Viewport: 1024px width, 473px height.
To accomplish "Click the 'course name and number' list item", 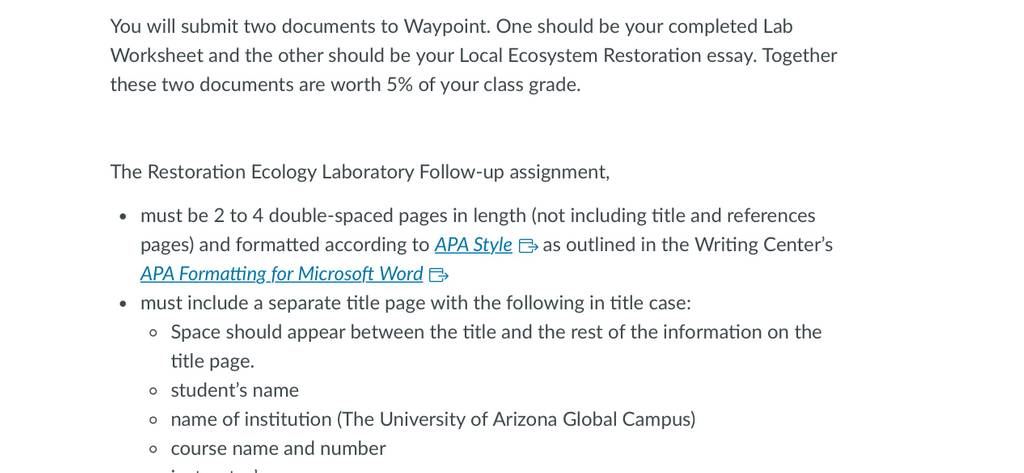I will point(278,448).
